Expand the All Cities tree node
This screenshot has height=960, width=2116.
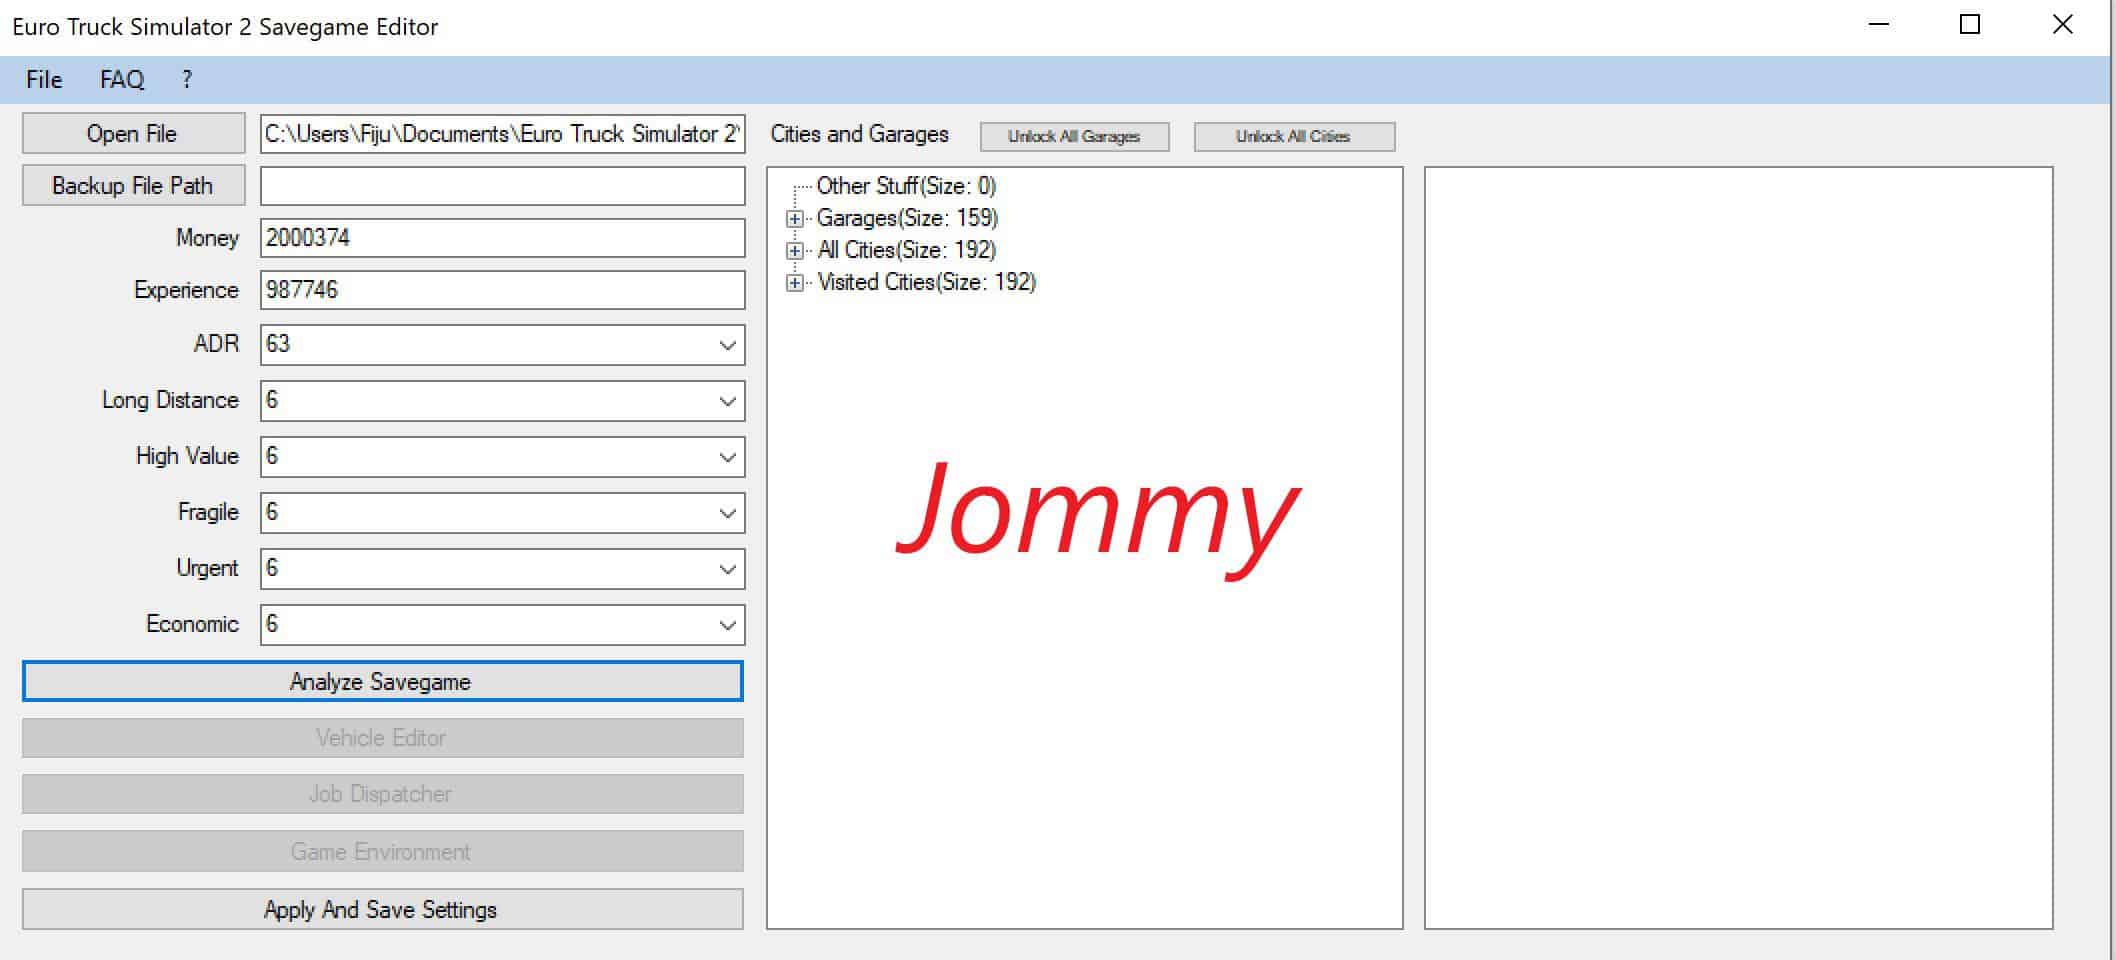click(795, 251)
